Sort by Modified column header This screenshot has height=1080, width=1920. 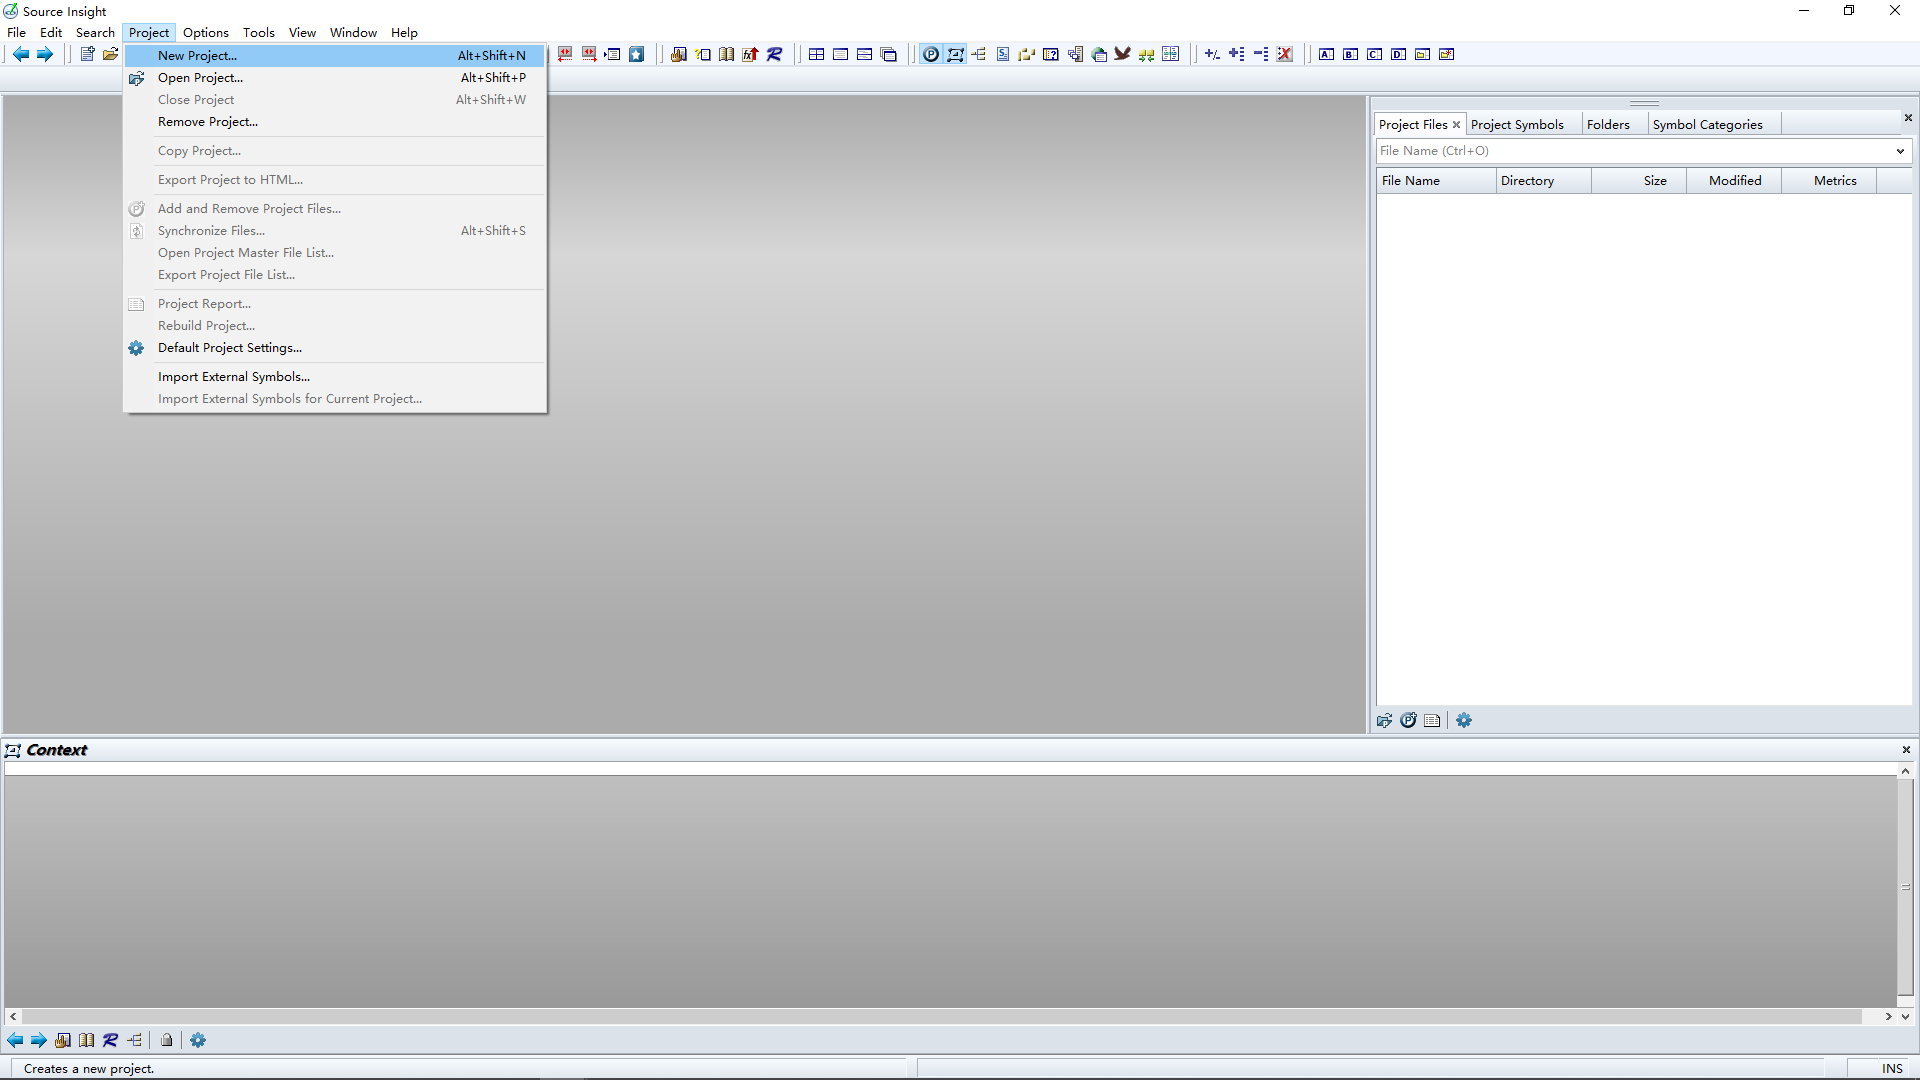click(x=1734, y=181)
